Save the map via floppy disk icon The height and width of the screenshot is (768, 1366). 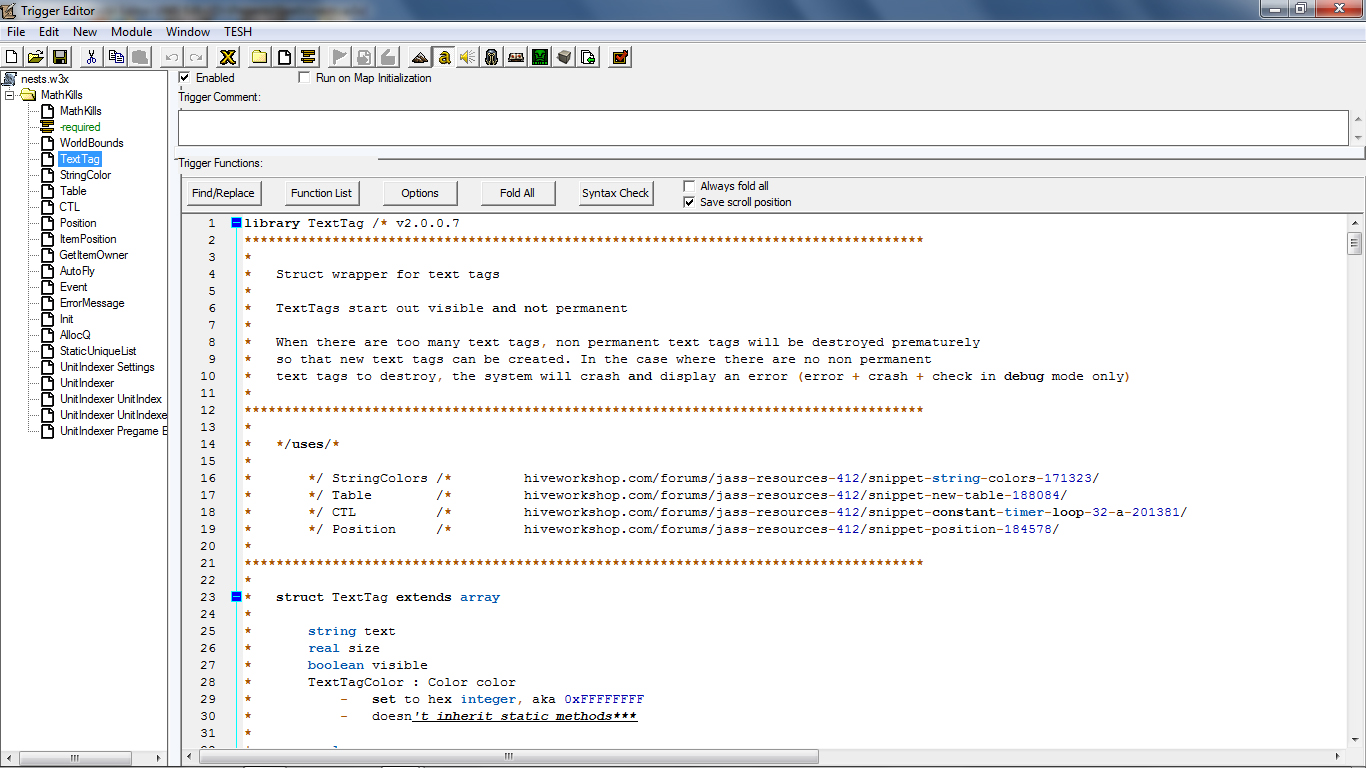[59, 57]
